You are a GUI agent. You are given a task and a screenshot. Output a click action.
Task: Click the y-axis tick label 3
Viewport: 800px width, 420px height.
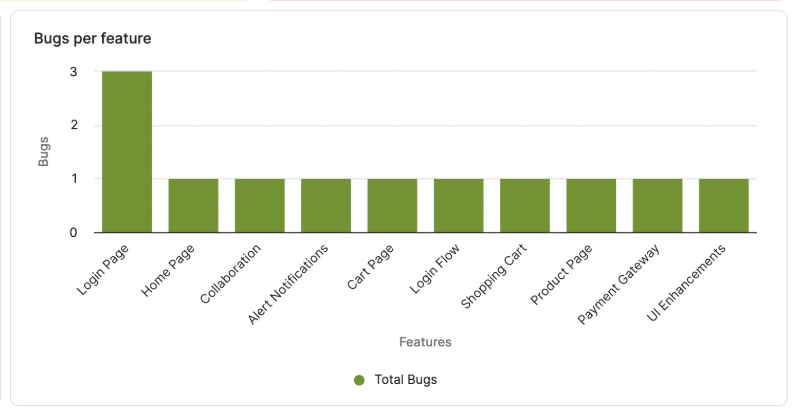coord(73,72)
